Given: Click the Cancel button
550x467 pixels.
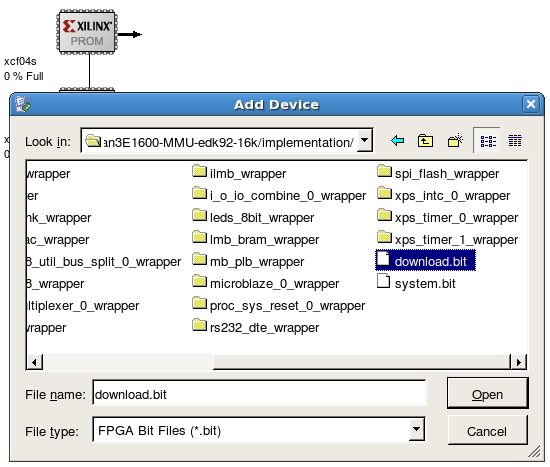Looking at the screenshot, I should [x=487, y=431].
